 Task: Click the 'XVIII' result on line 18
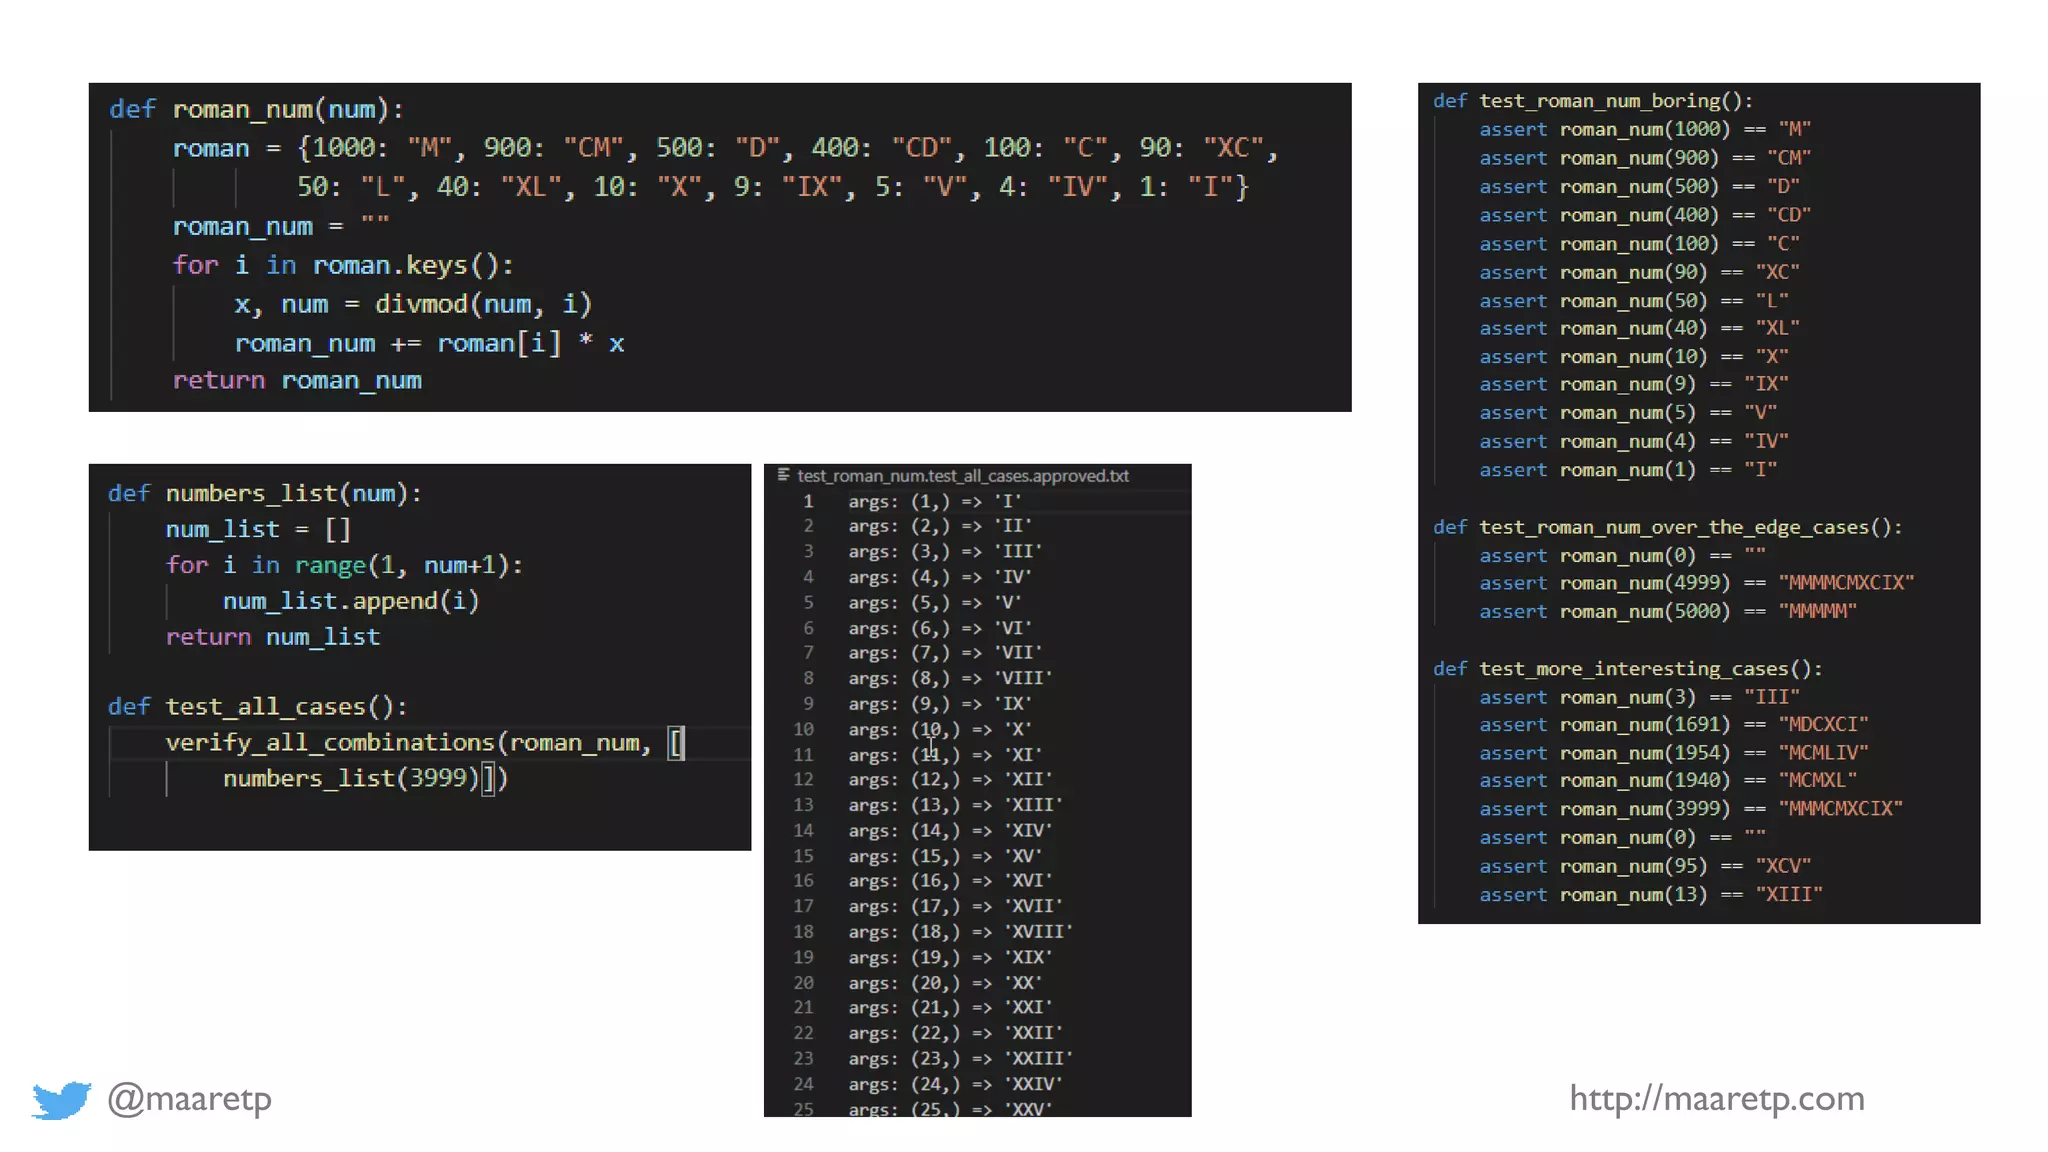coord(1037,931)
